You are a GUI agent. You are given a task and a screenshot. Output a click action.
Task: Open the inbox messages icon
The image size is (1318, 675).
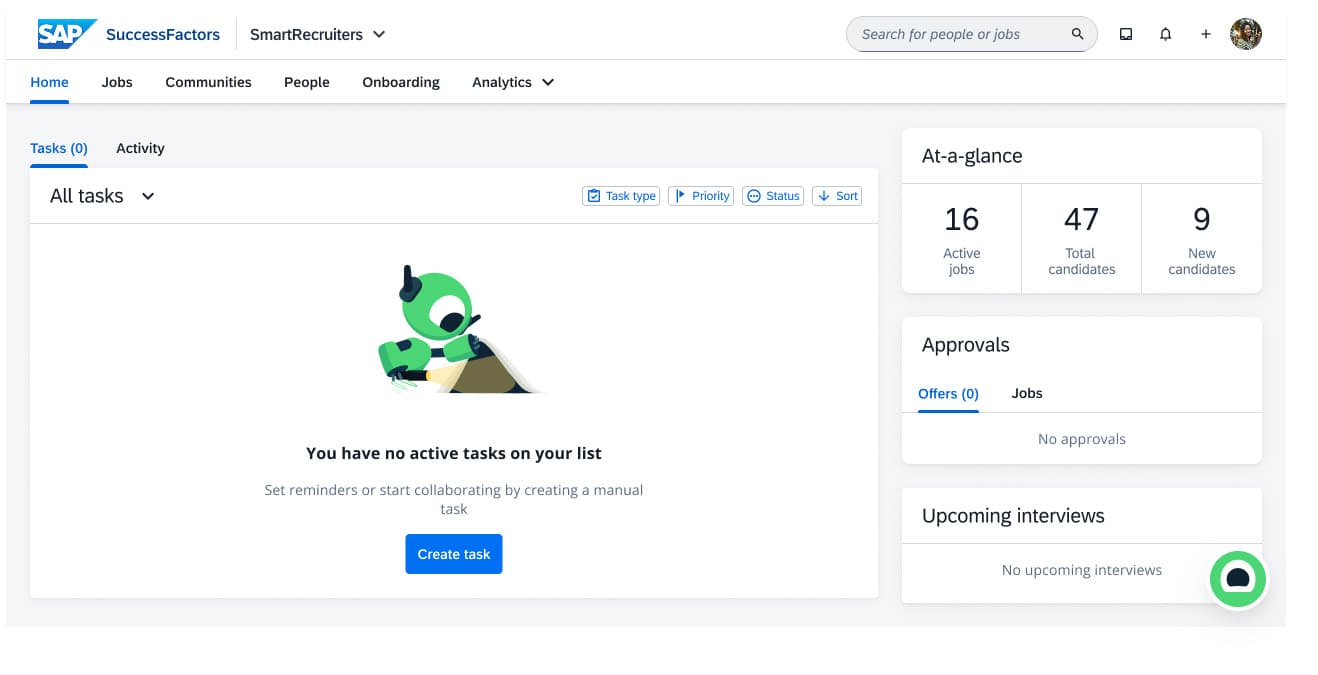tap(1126, 34)
